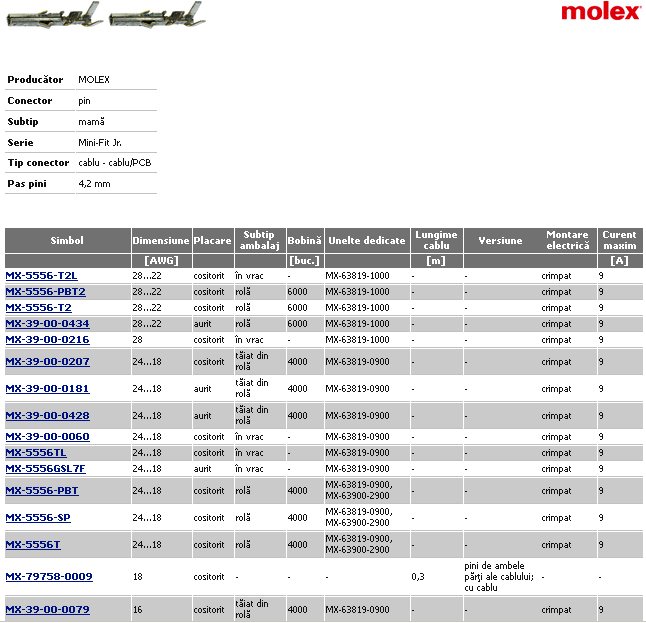Select the 0,3 cable length cell
646x623 pixels.
pyautogui.click(x=418, y=577)
